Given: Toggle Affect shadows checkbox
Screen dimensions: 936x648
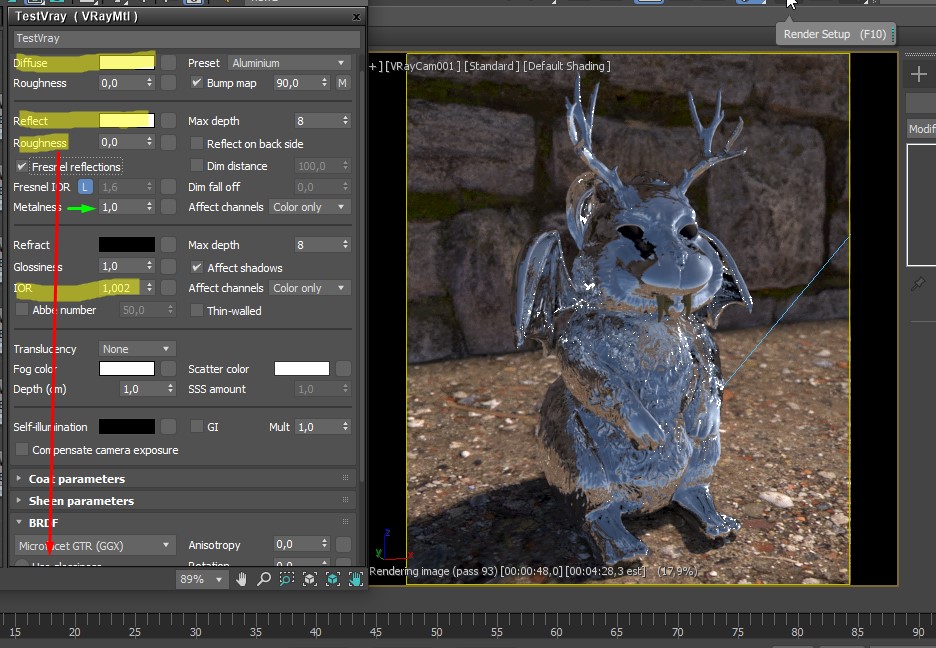Looking at the screenshot, I should 196,267.
